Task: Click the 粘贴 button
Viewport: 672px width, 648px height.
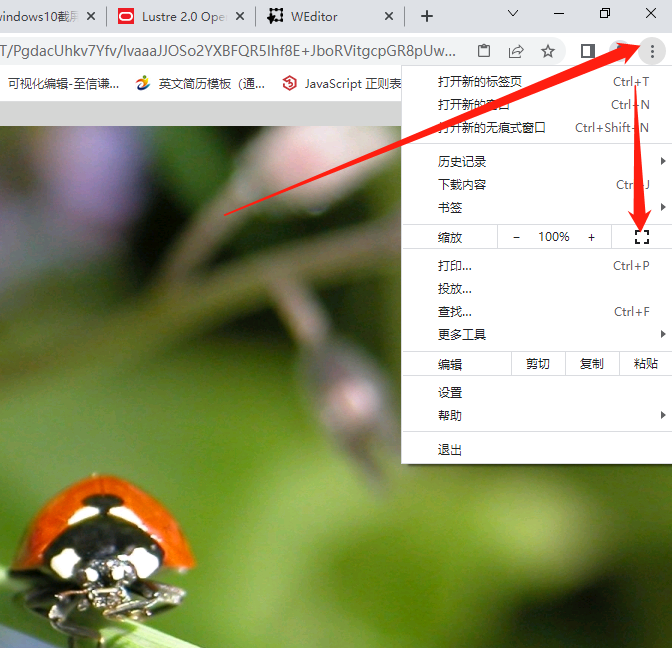Action: [x=645, y=364]
